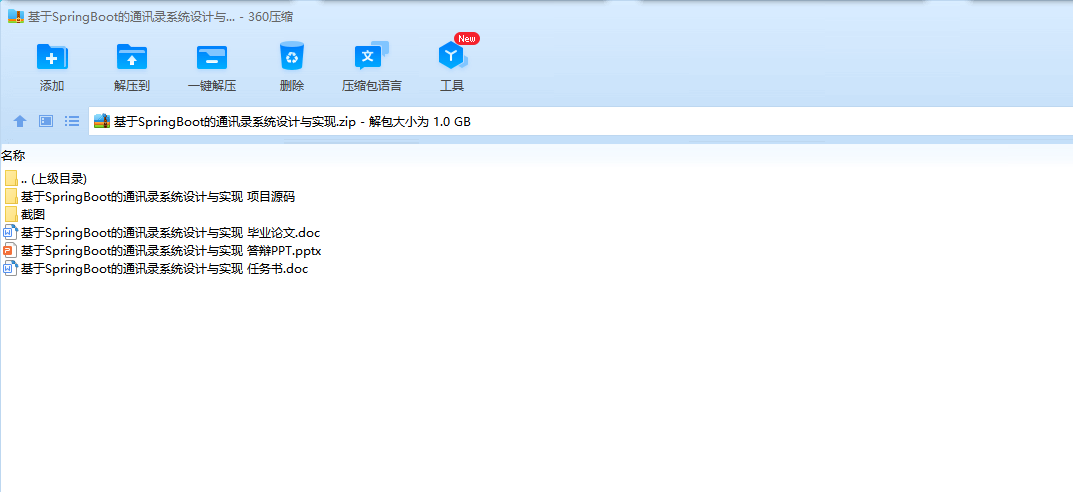Screen dimensions: 1073x492
Task: Click the '工具' toolbar label
Action: 452,86
